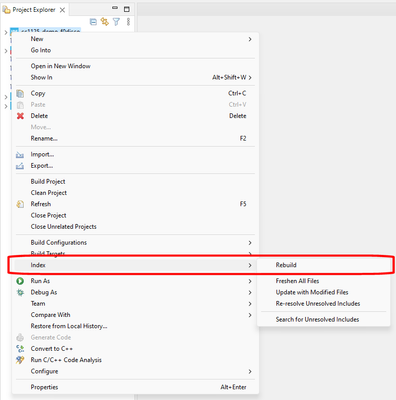
Task: Toggle the Link with Editor icon
Action: click(x=105, y=22)
